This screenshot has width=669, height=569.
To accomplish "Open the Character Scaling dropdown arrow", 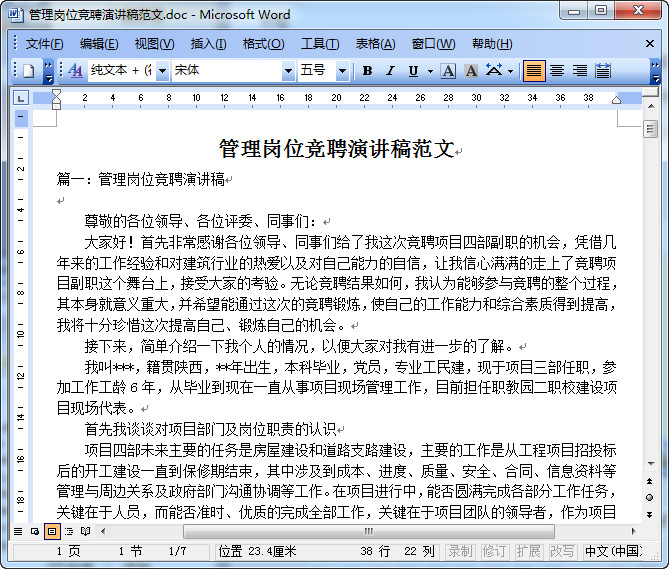I will pos(510,71).
